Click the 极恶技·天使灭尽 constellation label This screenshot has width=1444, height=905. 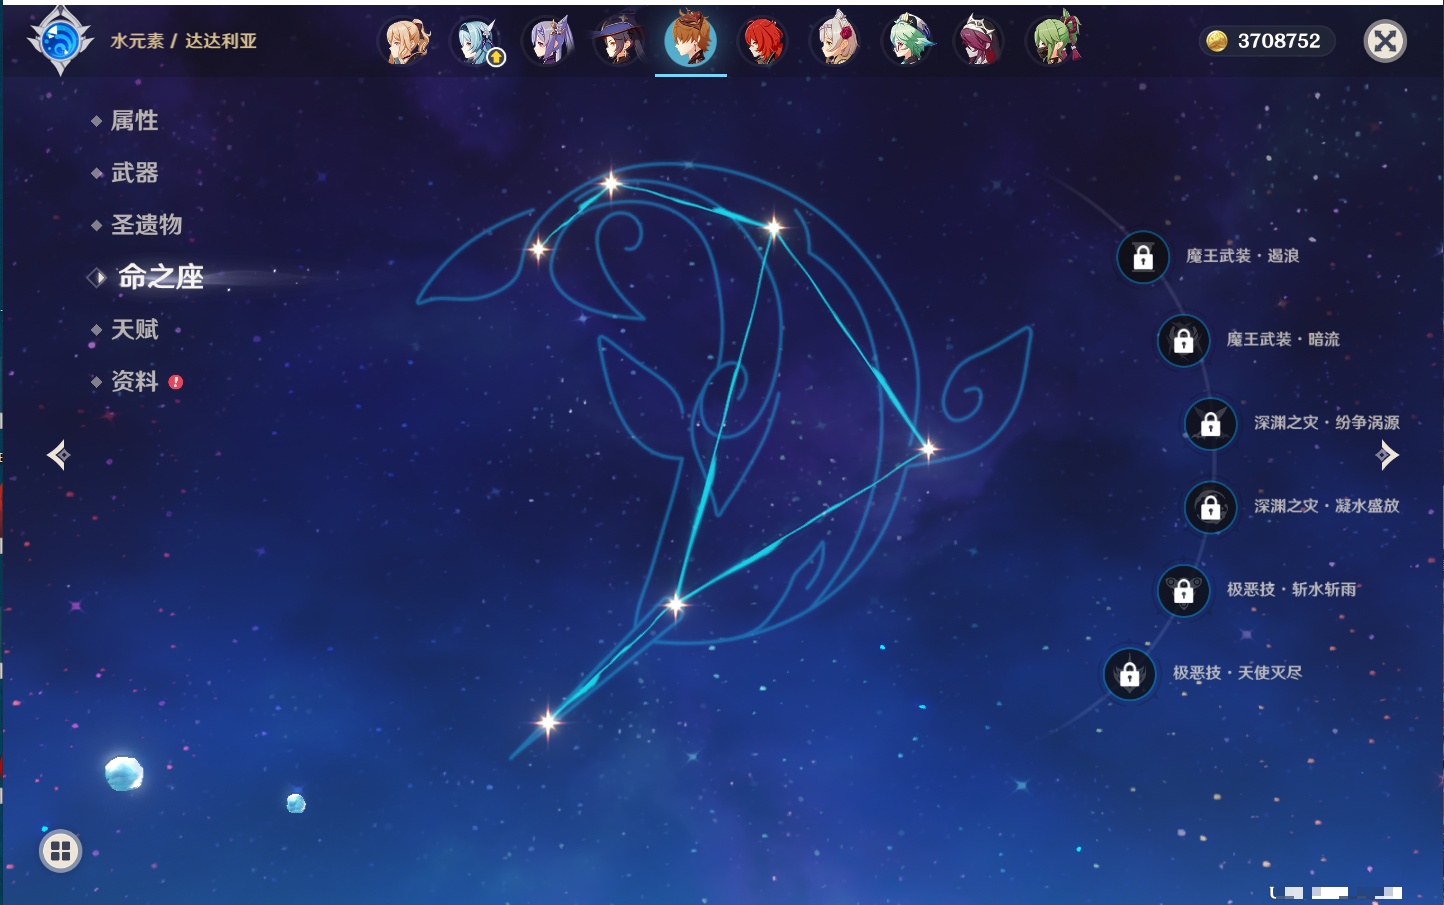(x=1238, y=673)
